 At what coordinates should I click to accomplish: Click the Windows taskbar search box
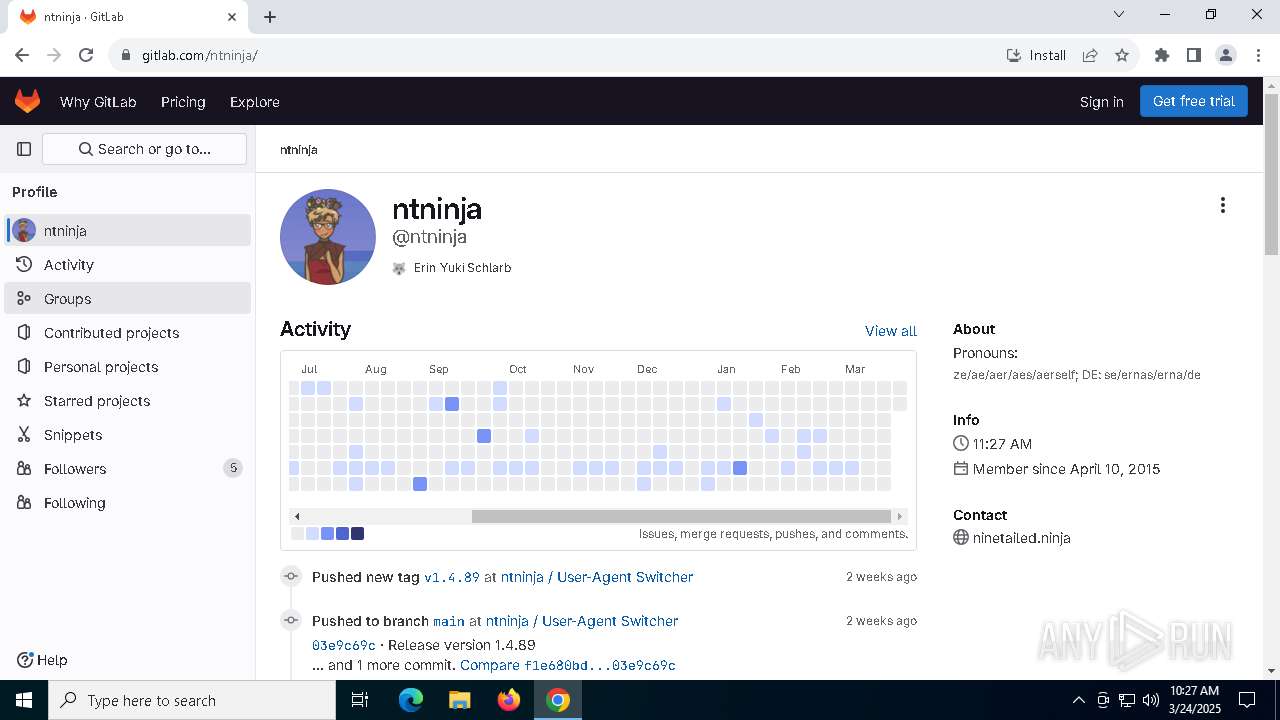click(x=192, y=700)
